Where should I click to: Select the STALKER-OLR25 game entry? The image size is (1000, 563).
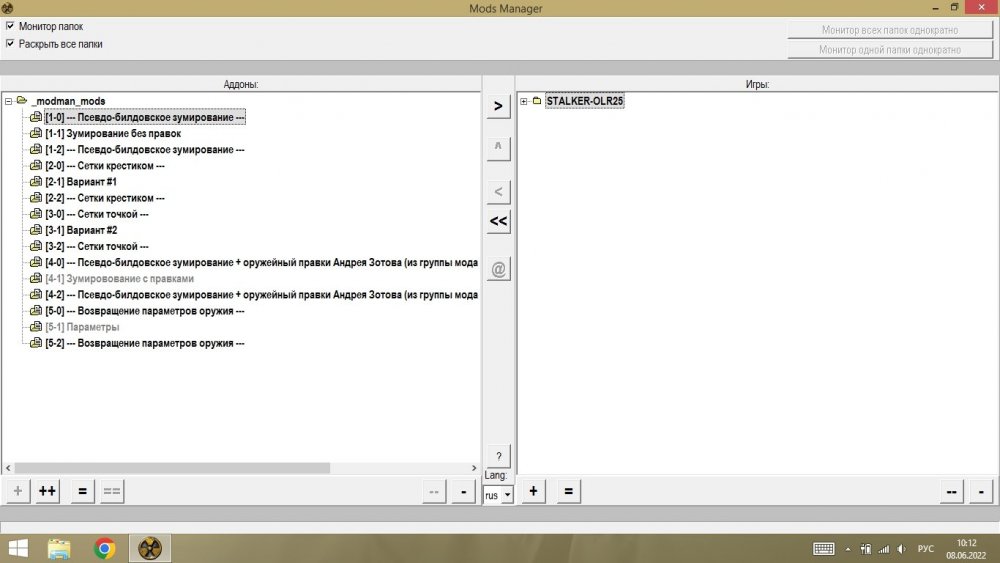[x=584, y=101]
